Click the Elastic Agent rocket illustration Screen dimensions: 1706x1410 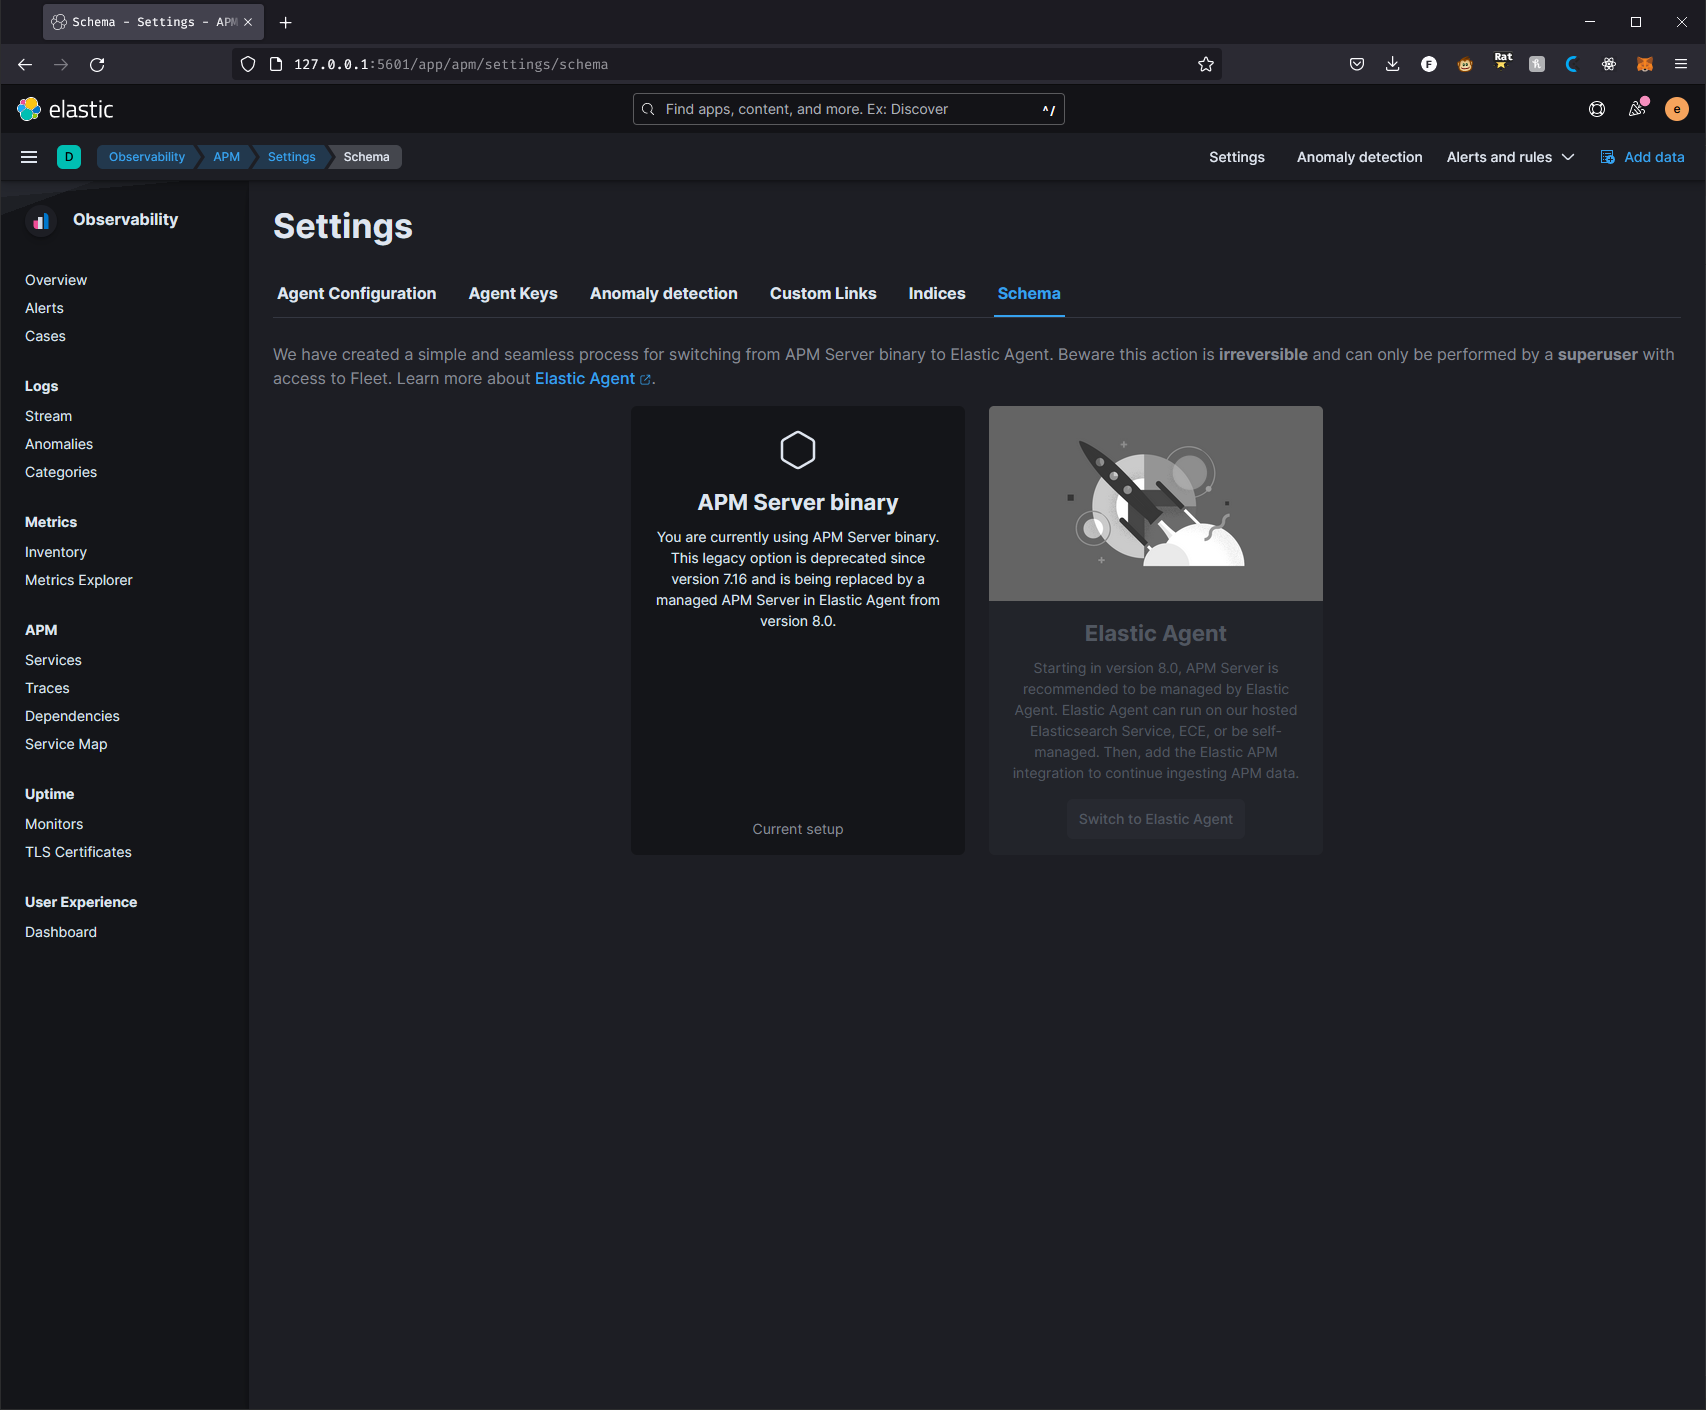click(1156, 503)
